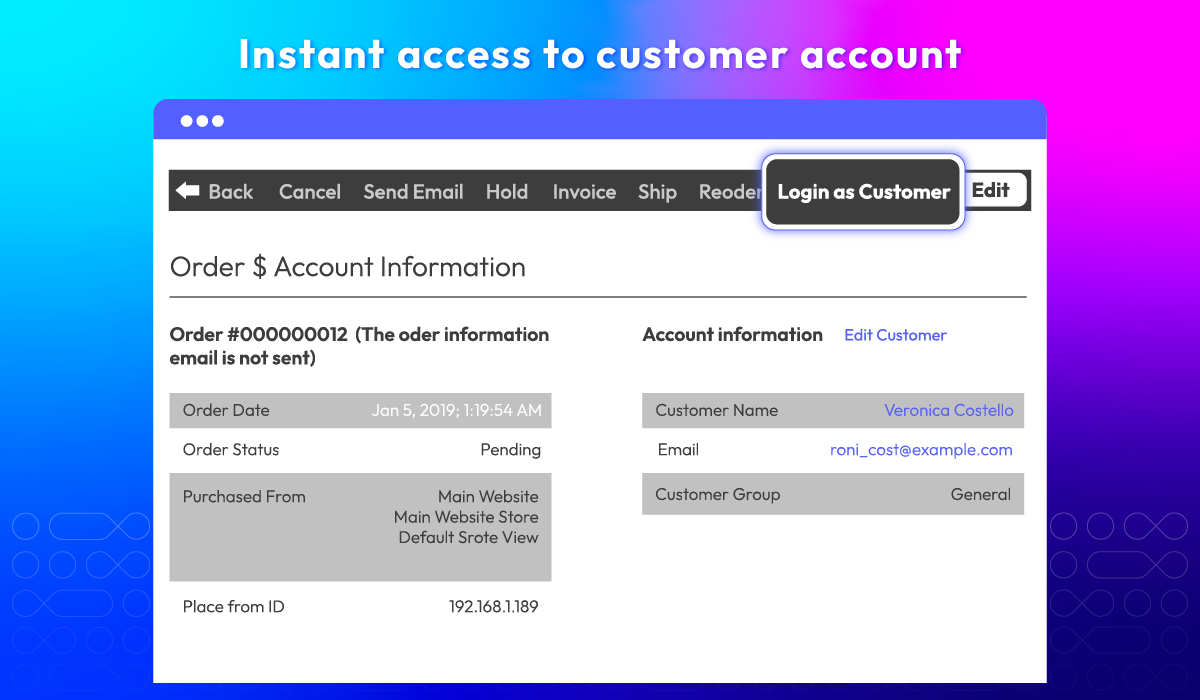Select Cancel in the order toolbar
This screenshot has width=1200, height=700.
(x=310, y=192)
